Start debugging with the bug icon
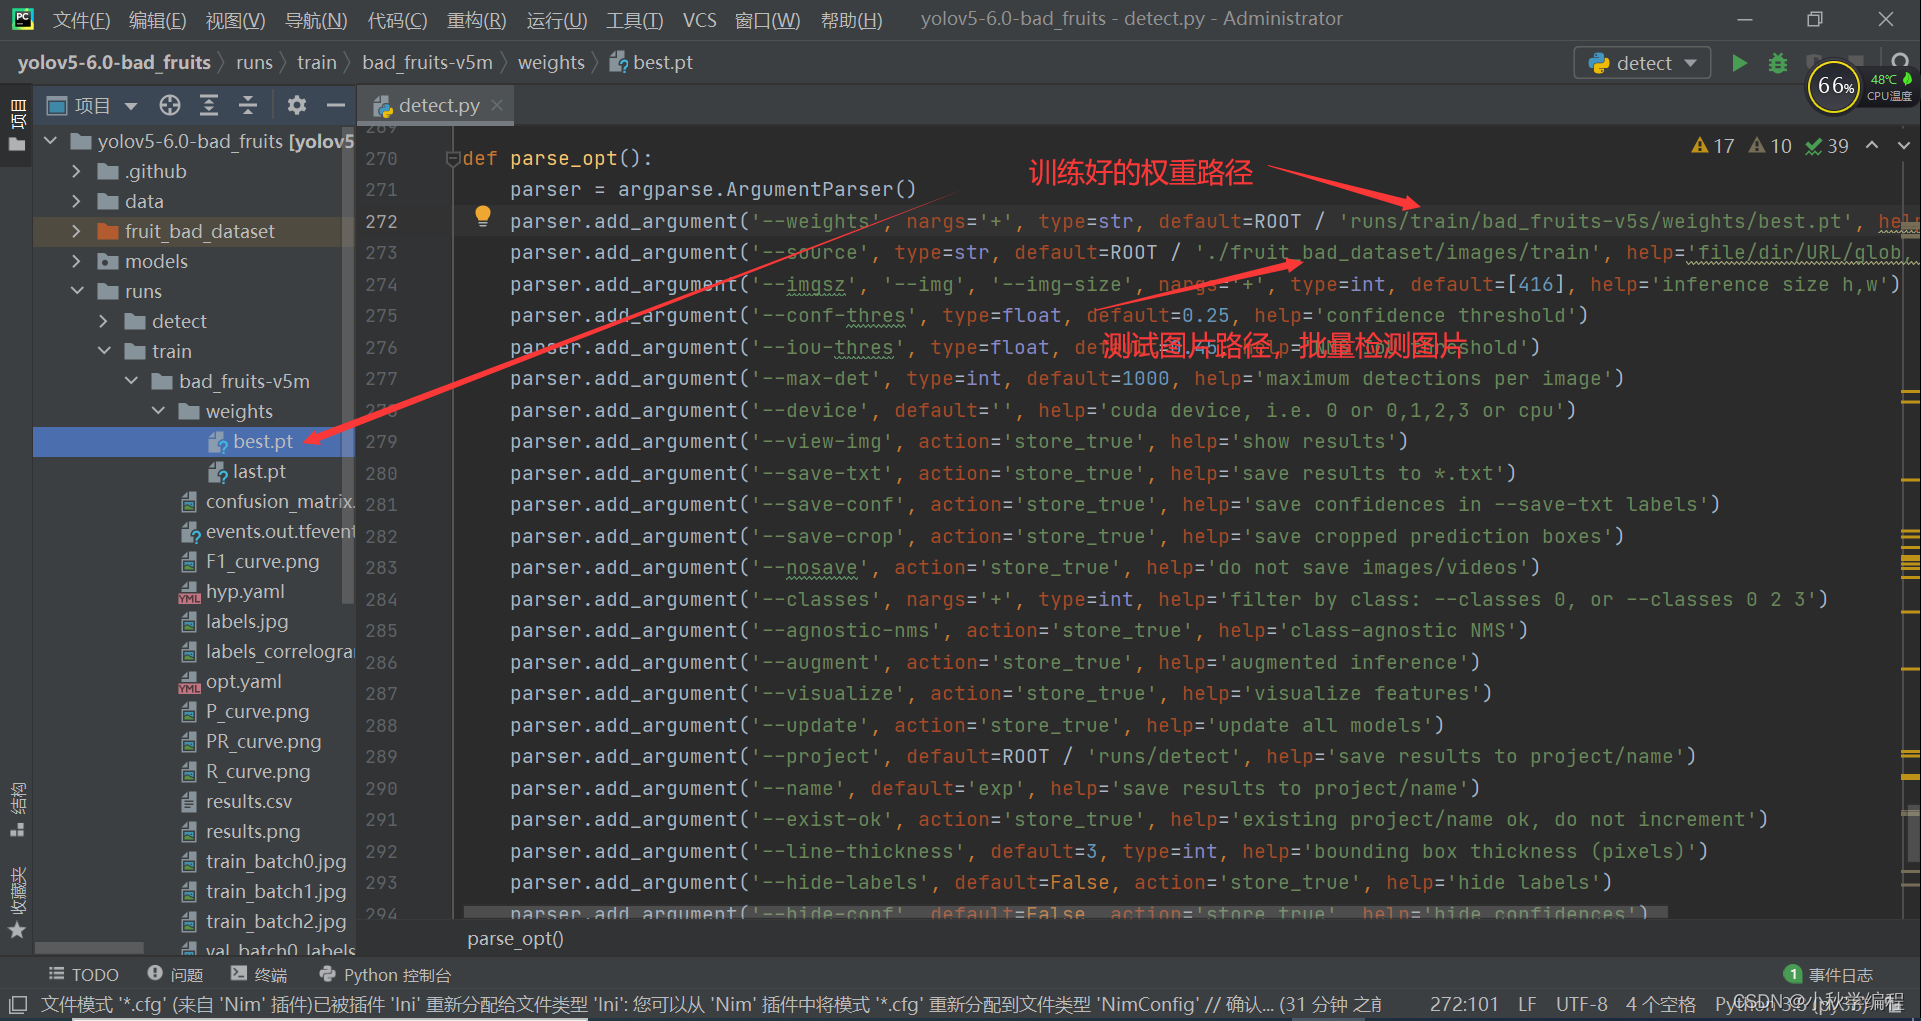The image size is (1921, 1021). click(x=1777, y=63)
